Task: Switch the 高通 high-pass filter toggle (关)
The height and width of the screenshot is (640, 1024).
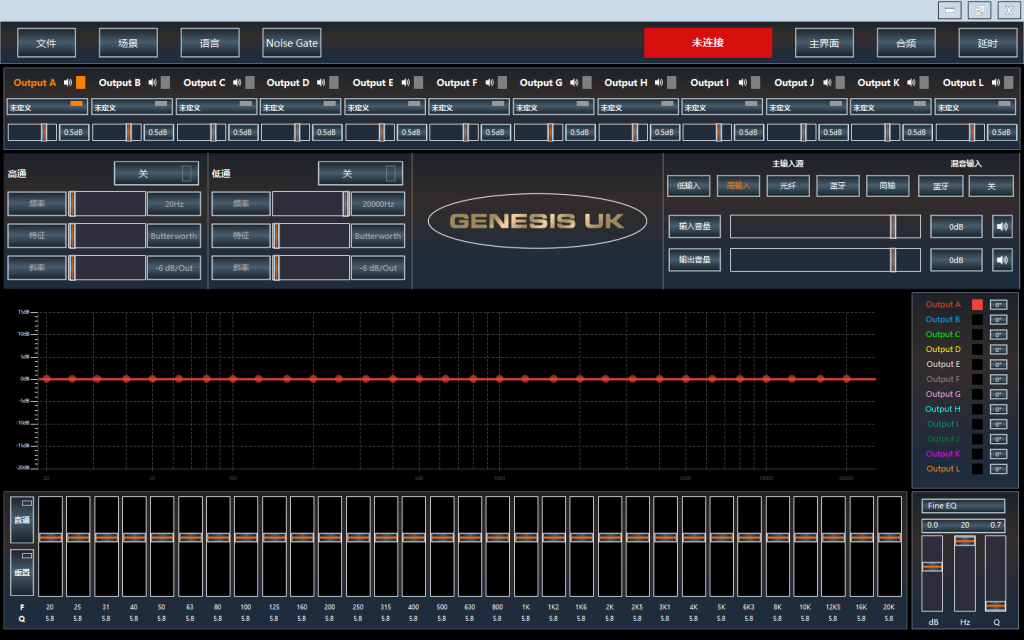Action: tap(157, 174)
